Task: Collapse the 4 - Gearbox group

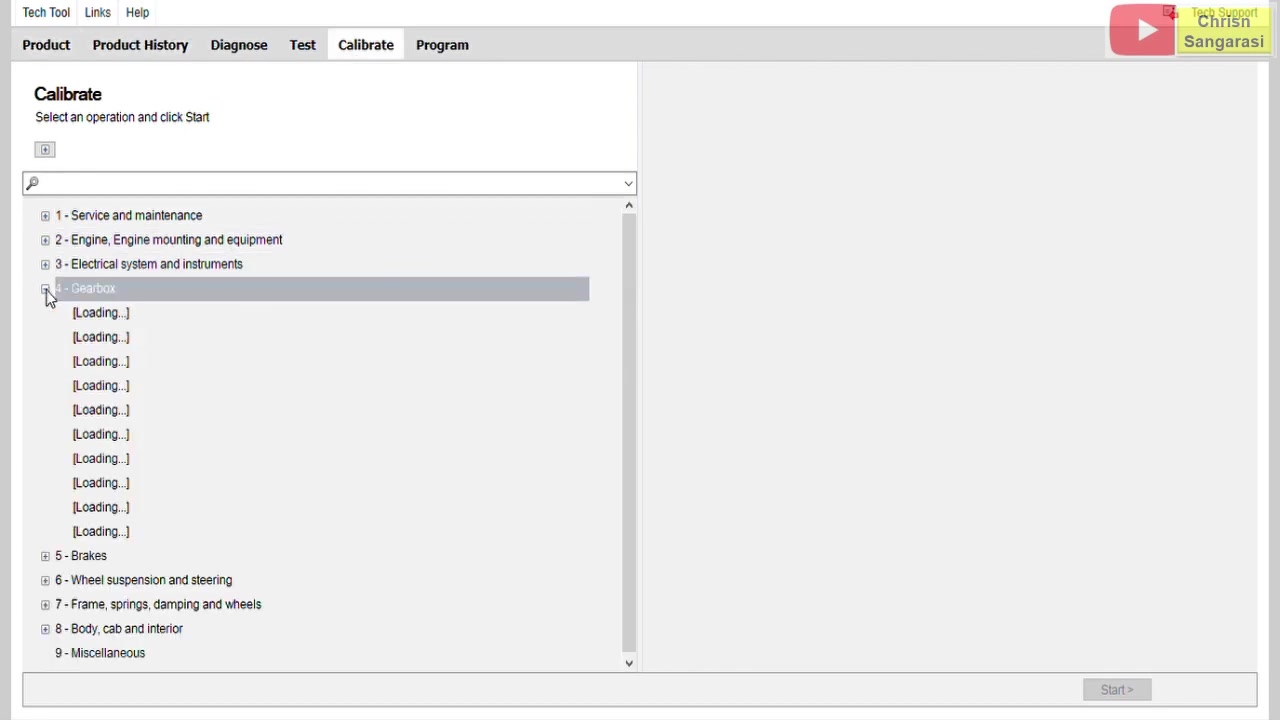Action: click(x=45, y=288)
